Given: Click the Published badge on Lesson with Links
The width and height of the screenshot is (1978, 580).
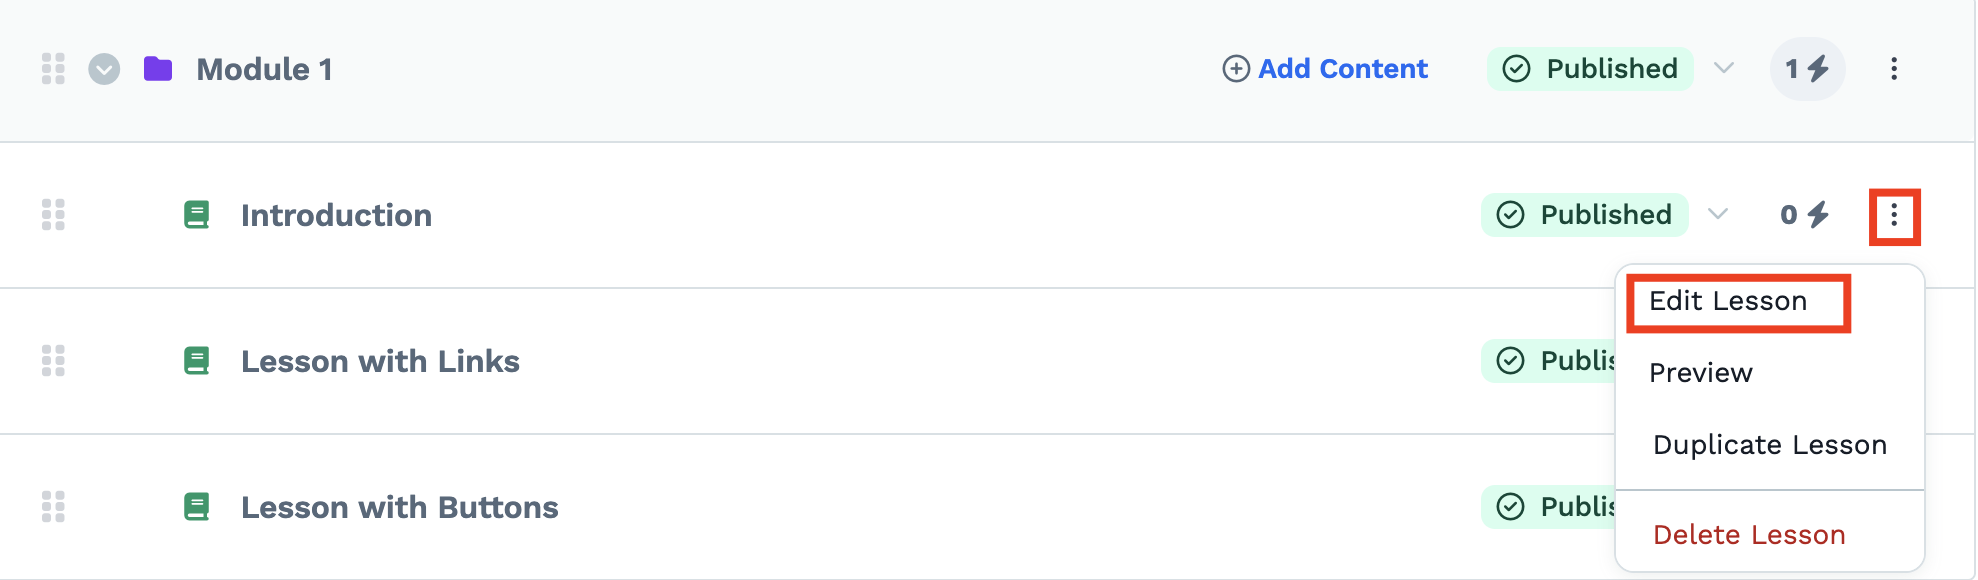Looking at the screenshot, I should click(x=1548, y=361).
